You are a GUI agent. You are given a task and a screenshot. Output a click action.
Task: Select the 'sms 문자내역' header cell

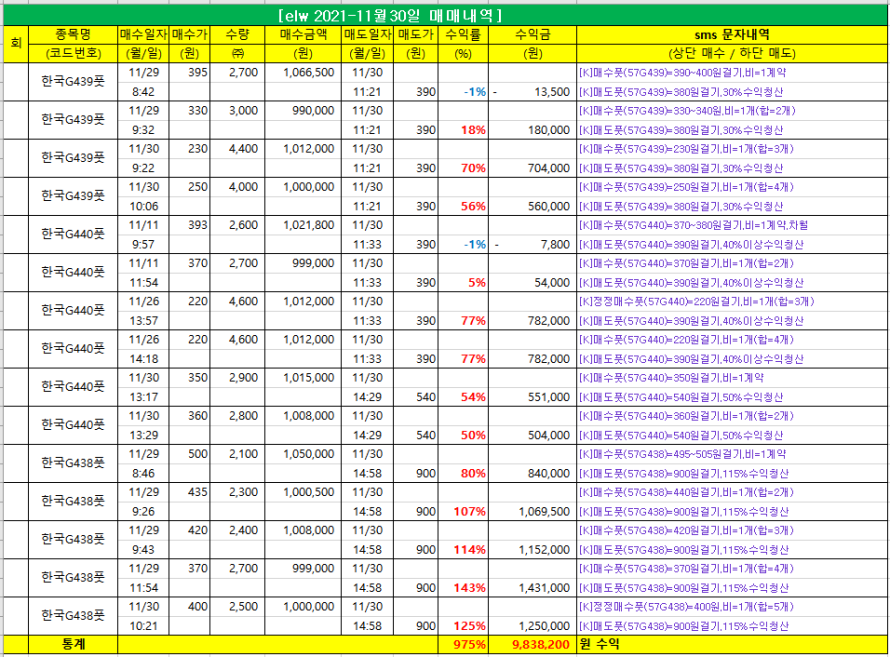click(730, 35)
